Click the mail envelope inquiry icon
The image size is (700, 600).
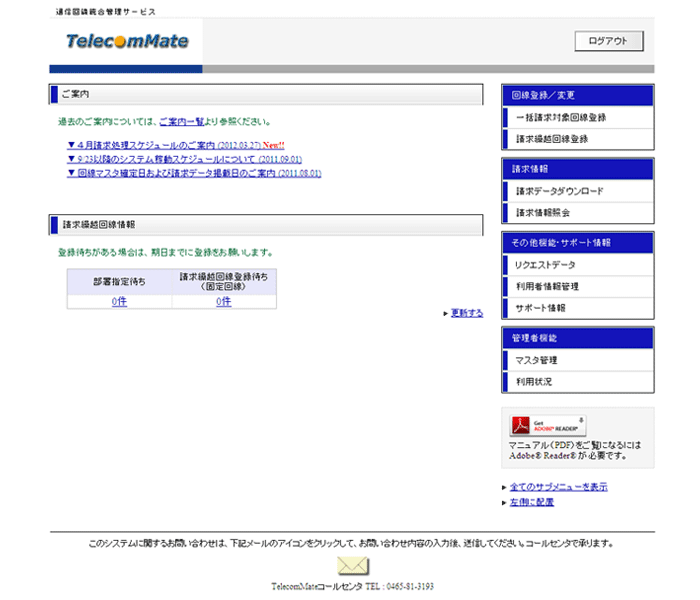click(353, 566)
